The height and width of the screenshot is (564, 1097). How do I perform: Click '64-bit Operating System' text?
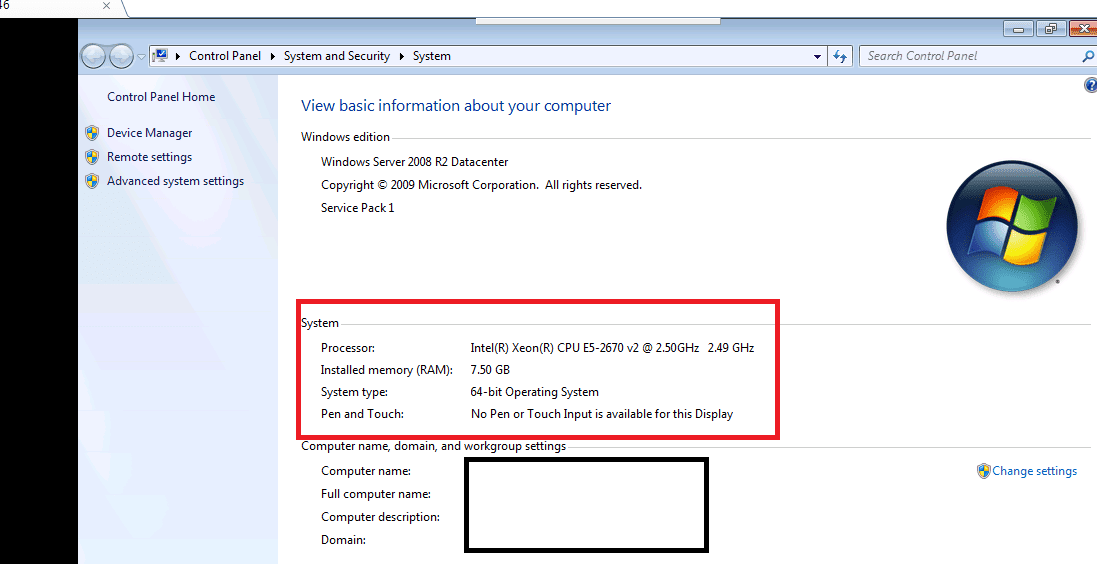pyautogui.click(x=535, y=392)
